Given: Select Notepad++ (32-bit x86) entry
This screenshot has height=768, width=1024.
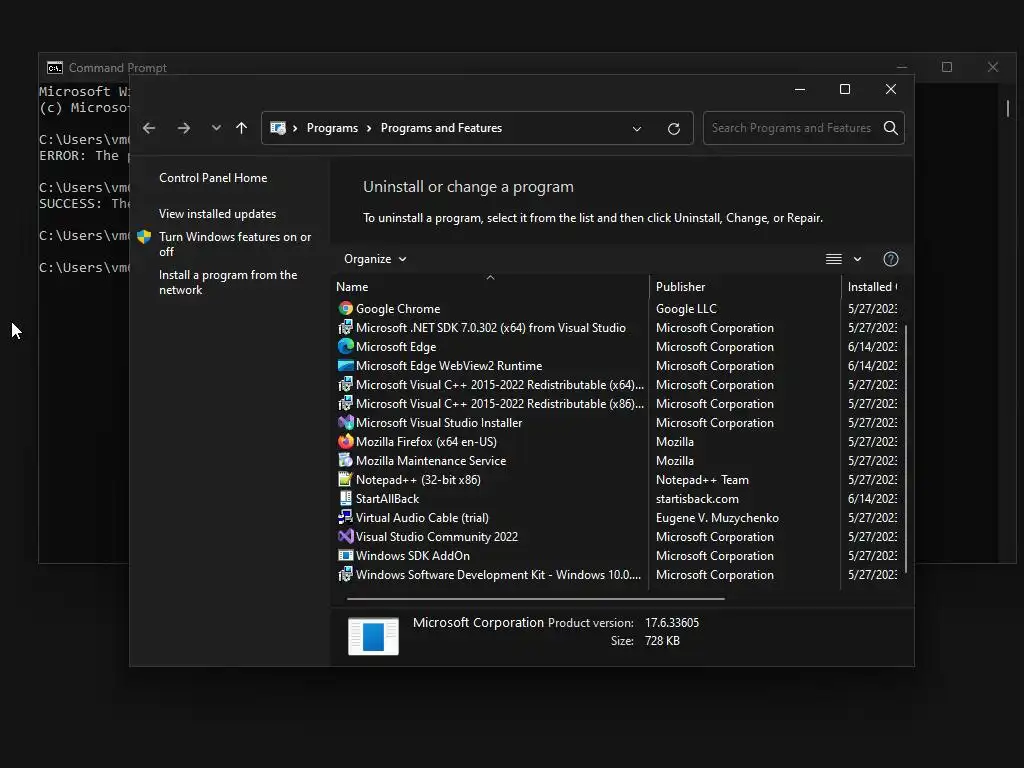Looking at the screenshot, I should [418, 479].
